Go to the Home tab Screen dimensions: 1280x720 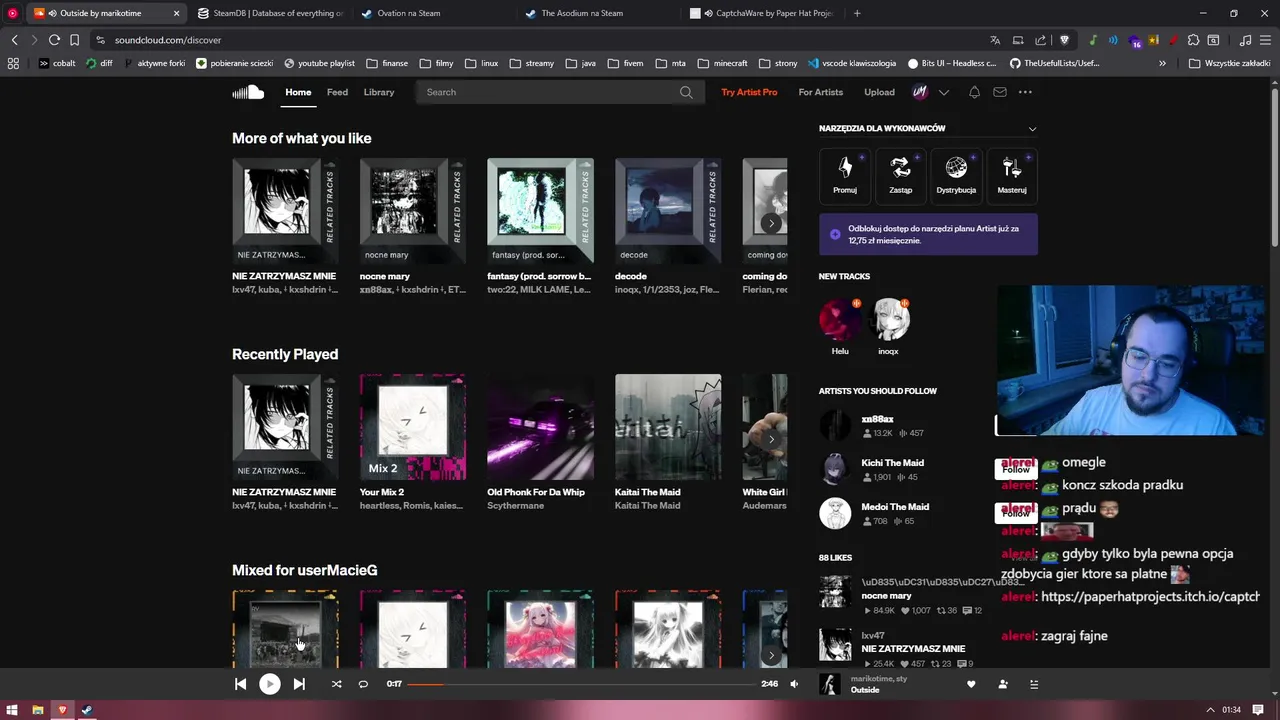click(x=298, y=92)
